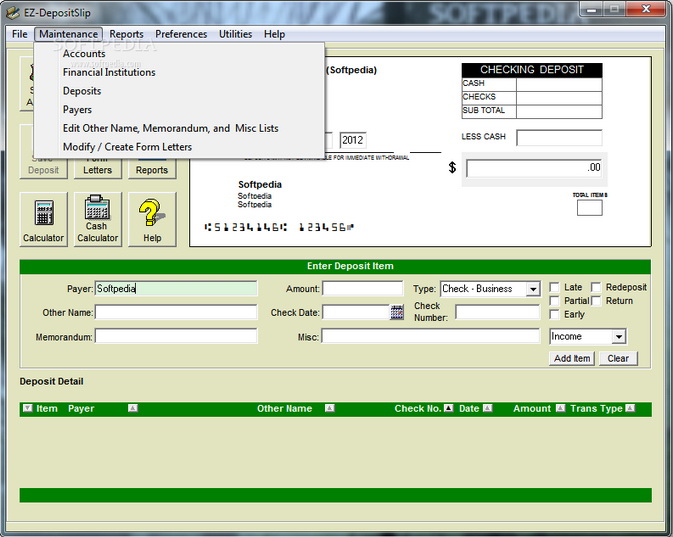The height and width of the screenshot is (537, 673).
Task: Open the Check Date calendar picker
Action: point(397,313)
